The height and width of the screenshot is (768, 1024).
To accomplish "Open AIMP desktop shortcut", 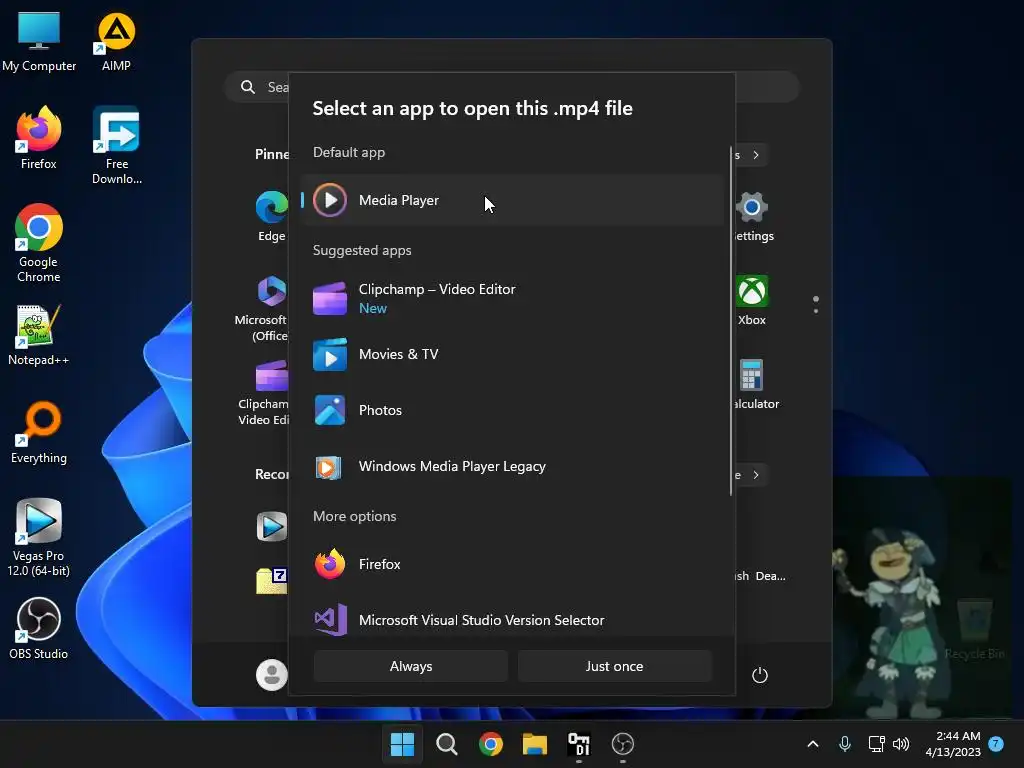I will tap(116, 42).
